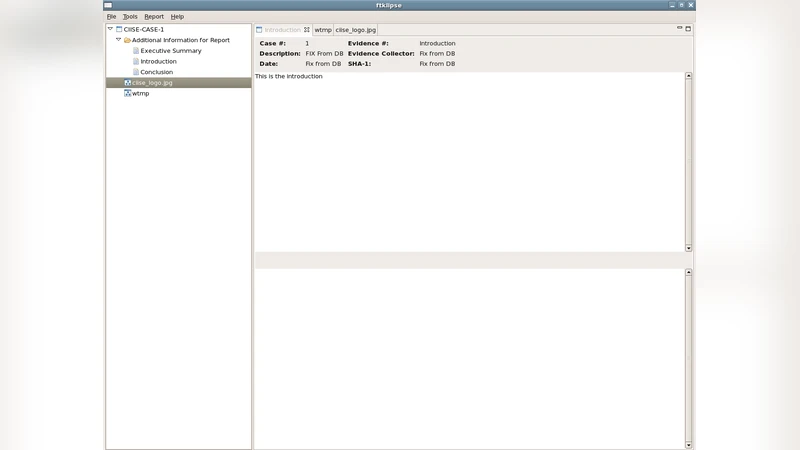This screenshot has height=450, width=800.
Task: Switch to the wtmp tab
Action: tap(323, 30)
